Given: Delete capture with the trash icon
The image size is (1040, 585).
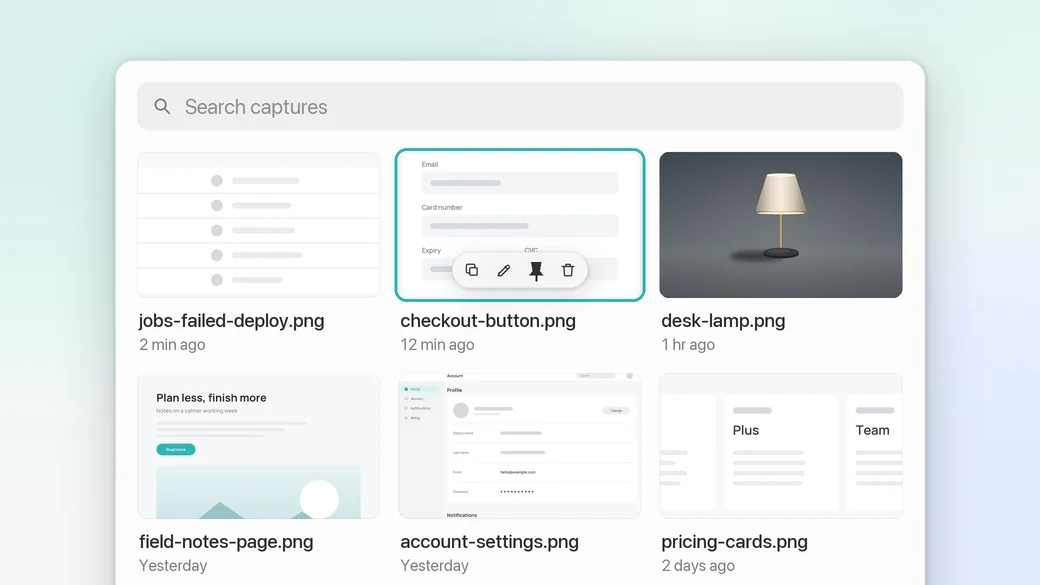Looking at the screenshot, I should (x=568, y=270).
